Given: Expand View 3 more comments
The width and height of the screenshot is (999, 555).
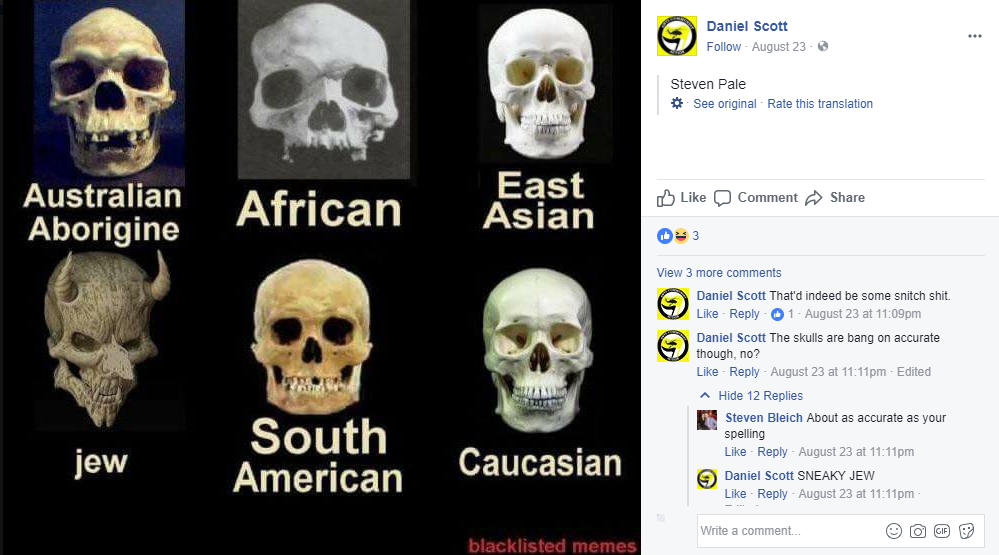Looking at the screenshot, I should pos(719,273).
